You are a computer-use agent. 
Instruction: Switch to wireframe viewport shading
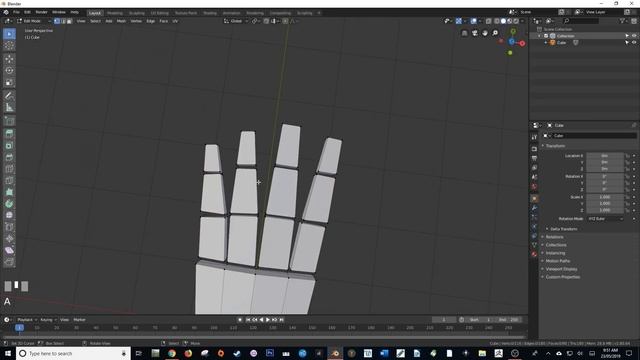497,21
